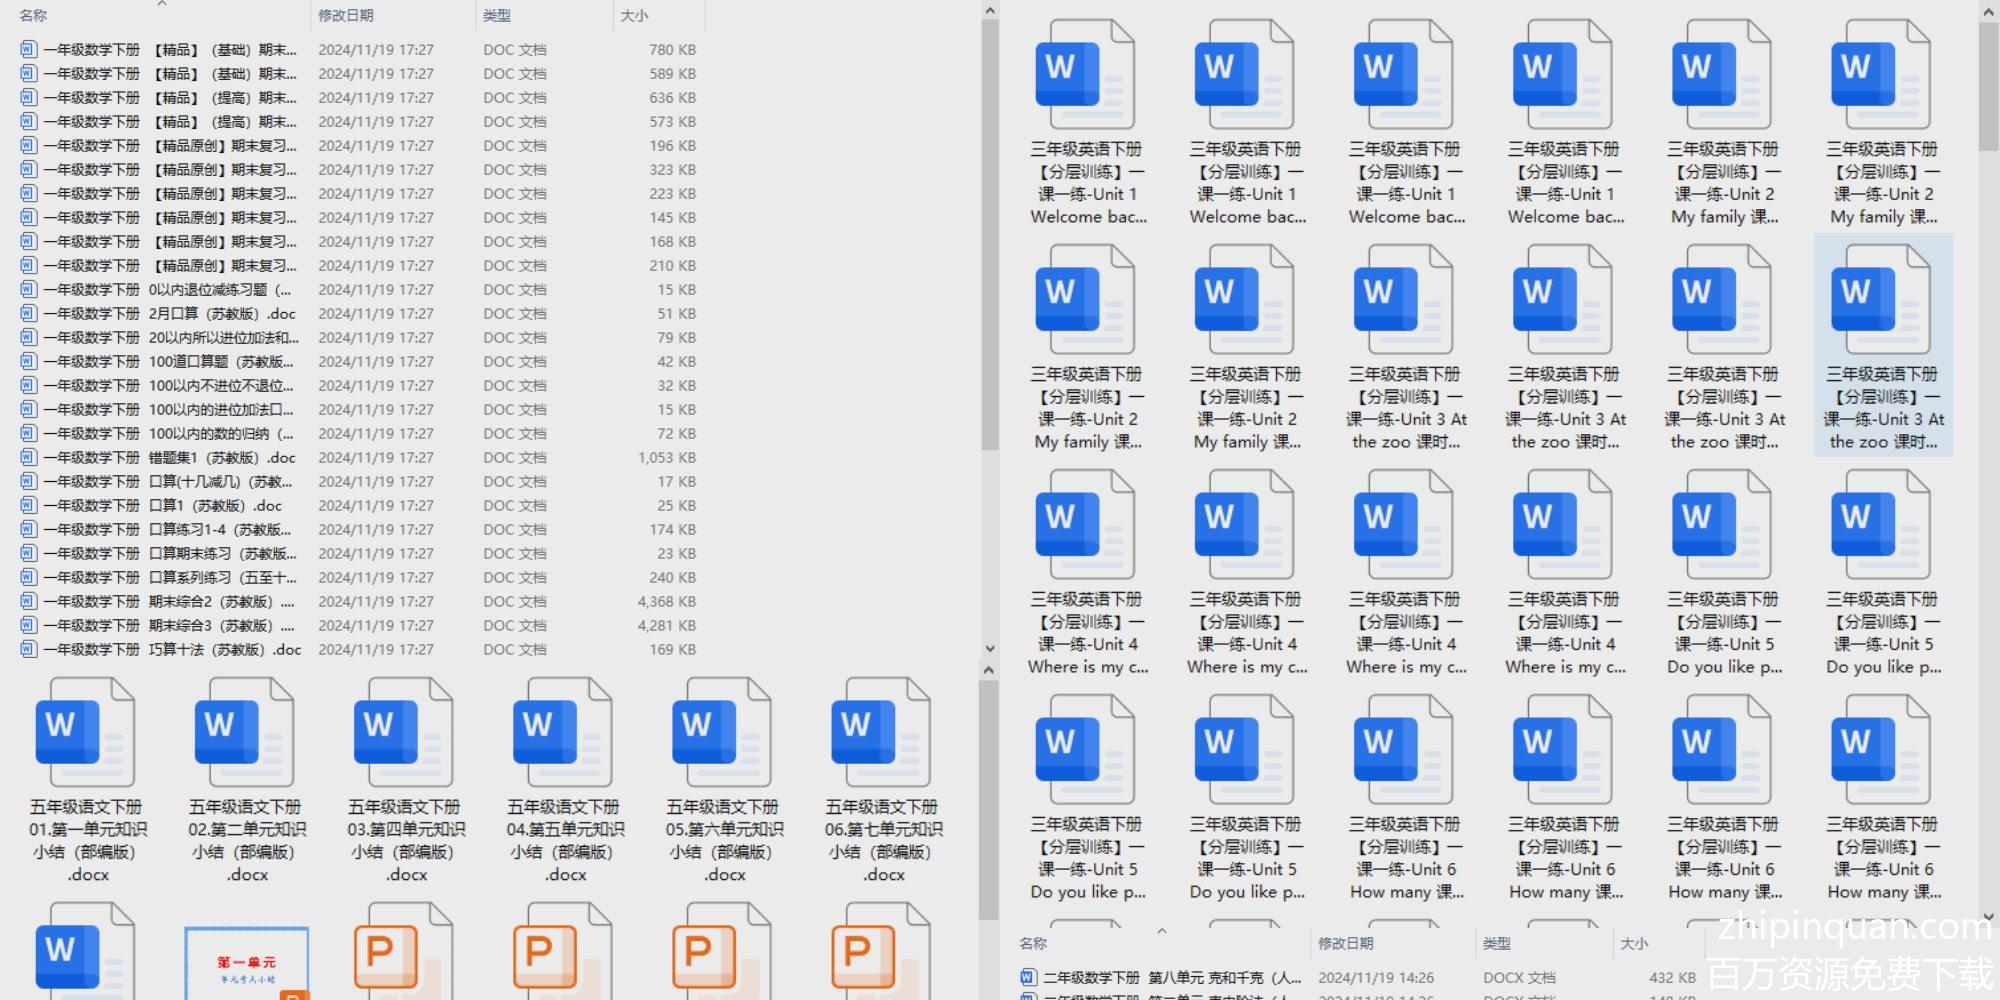Select 二年级数学下册 第八单元 克和千克 file row
Viewport: 2000px width, 1000px height.
point(1170,978)
